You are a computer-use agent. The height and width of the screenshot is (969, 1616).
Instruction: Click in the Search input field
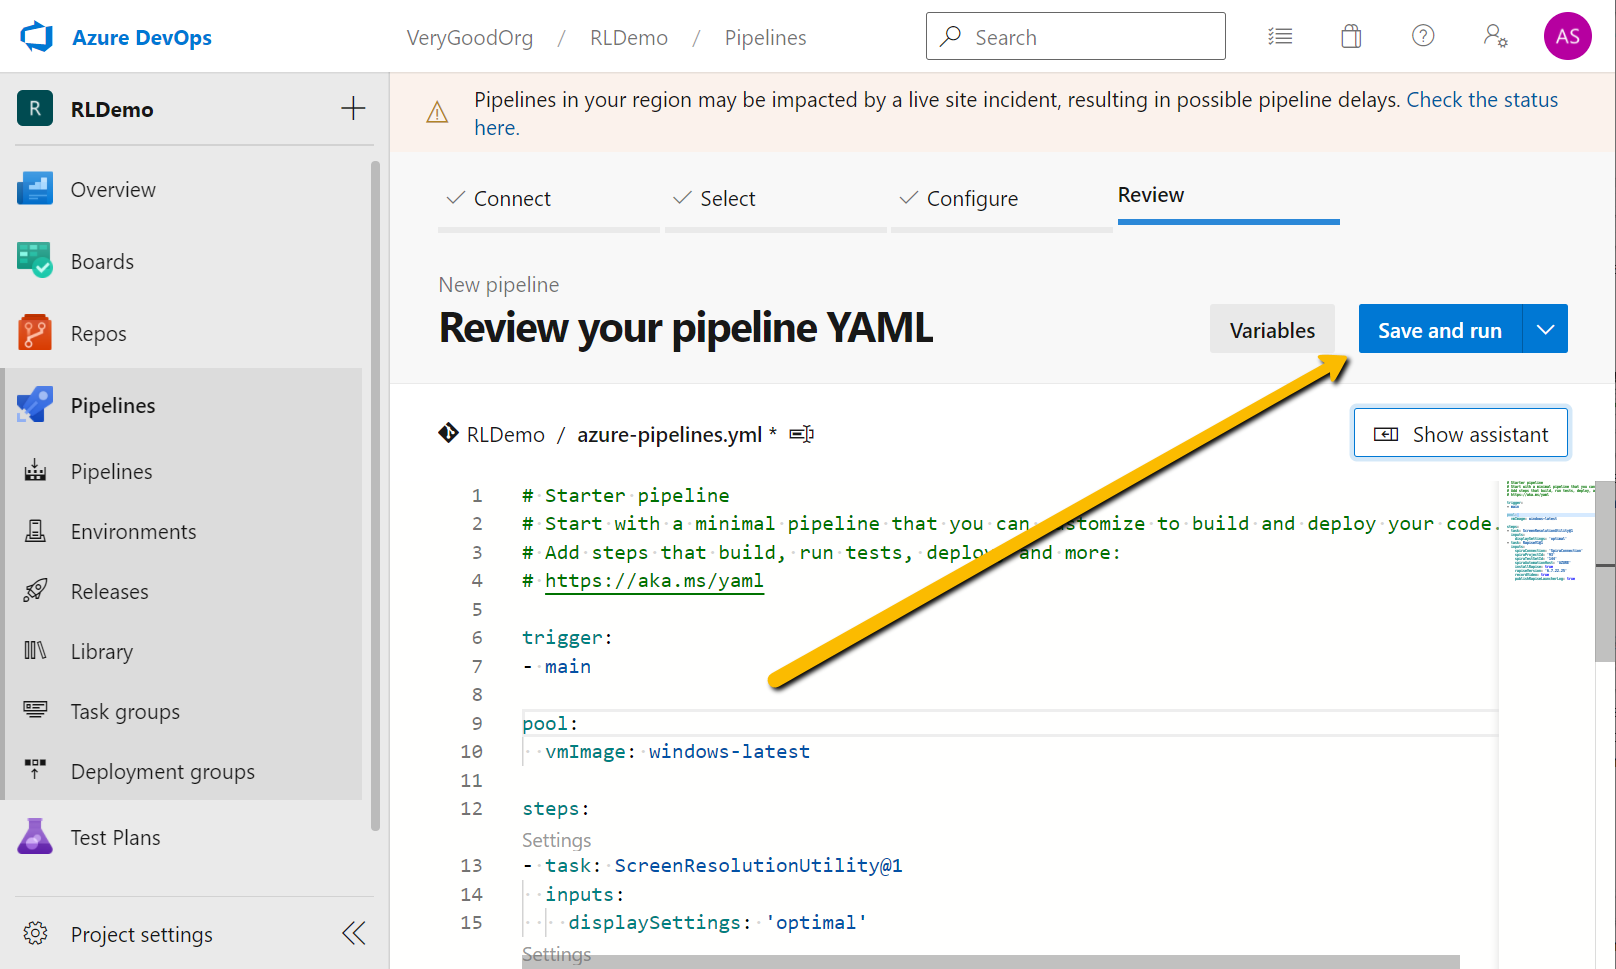tap(1076, 36)
